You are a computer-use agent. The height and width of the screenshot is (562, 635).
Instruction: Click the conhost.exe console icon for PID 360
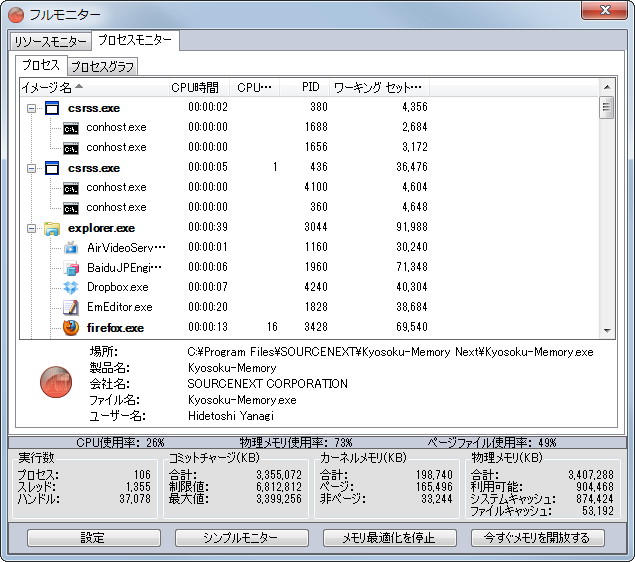pyautogui.click(x=71, y=209)
